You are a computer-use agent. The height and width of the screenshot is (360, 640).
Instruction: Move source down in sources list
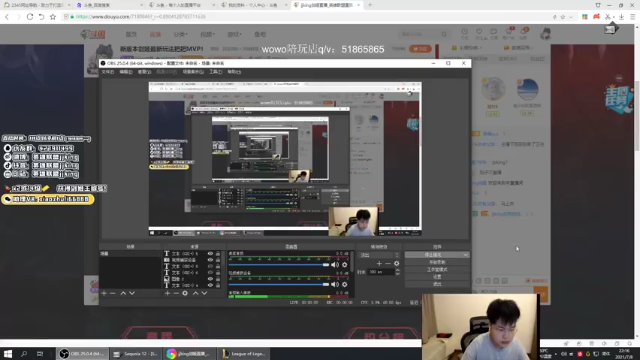pos(204,293)
